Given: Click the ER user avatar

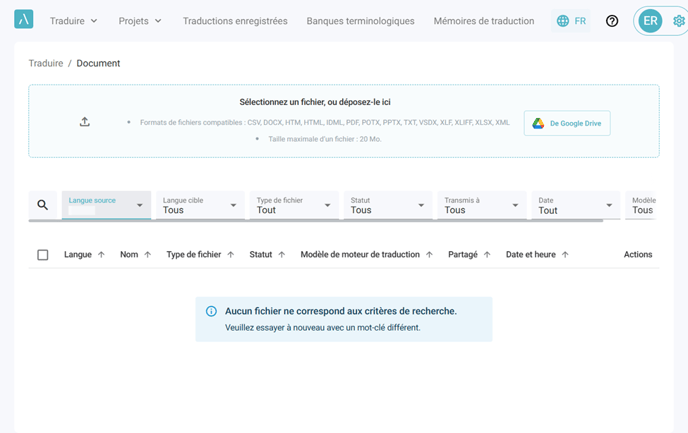Looking at the screenshot, I should (x=651, y=21).
